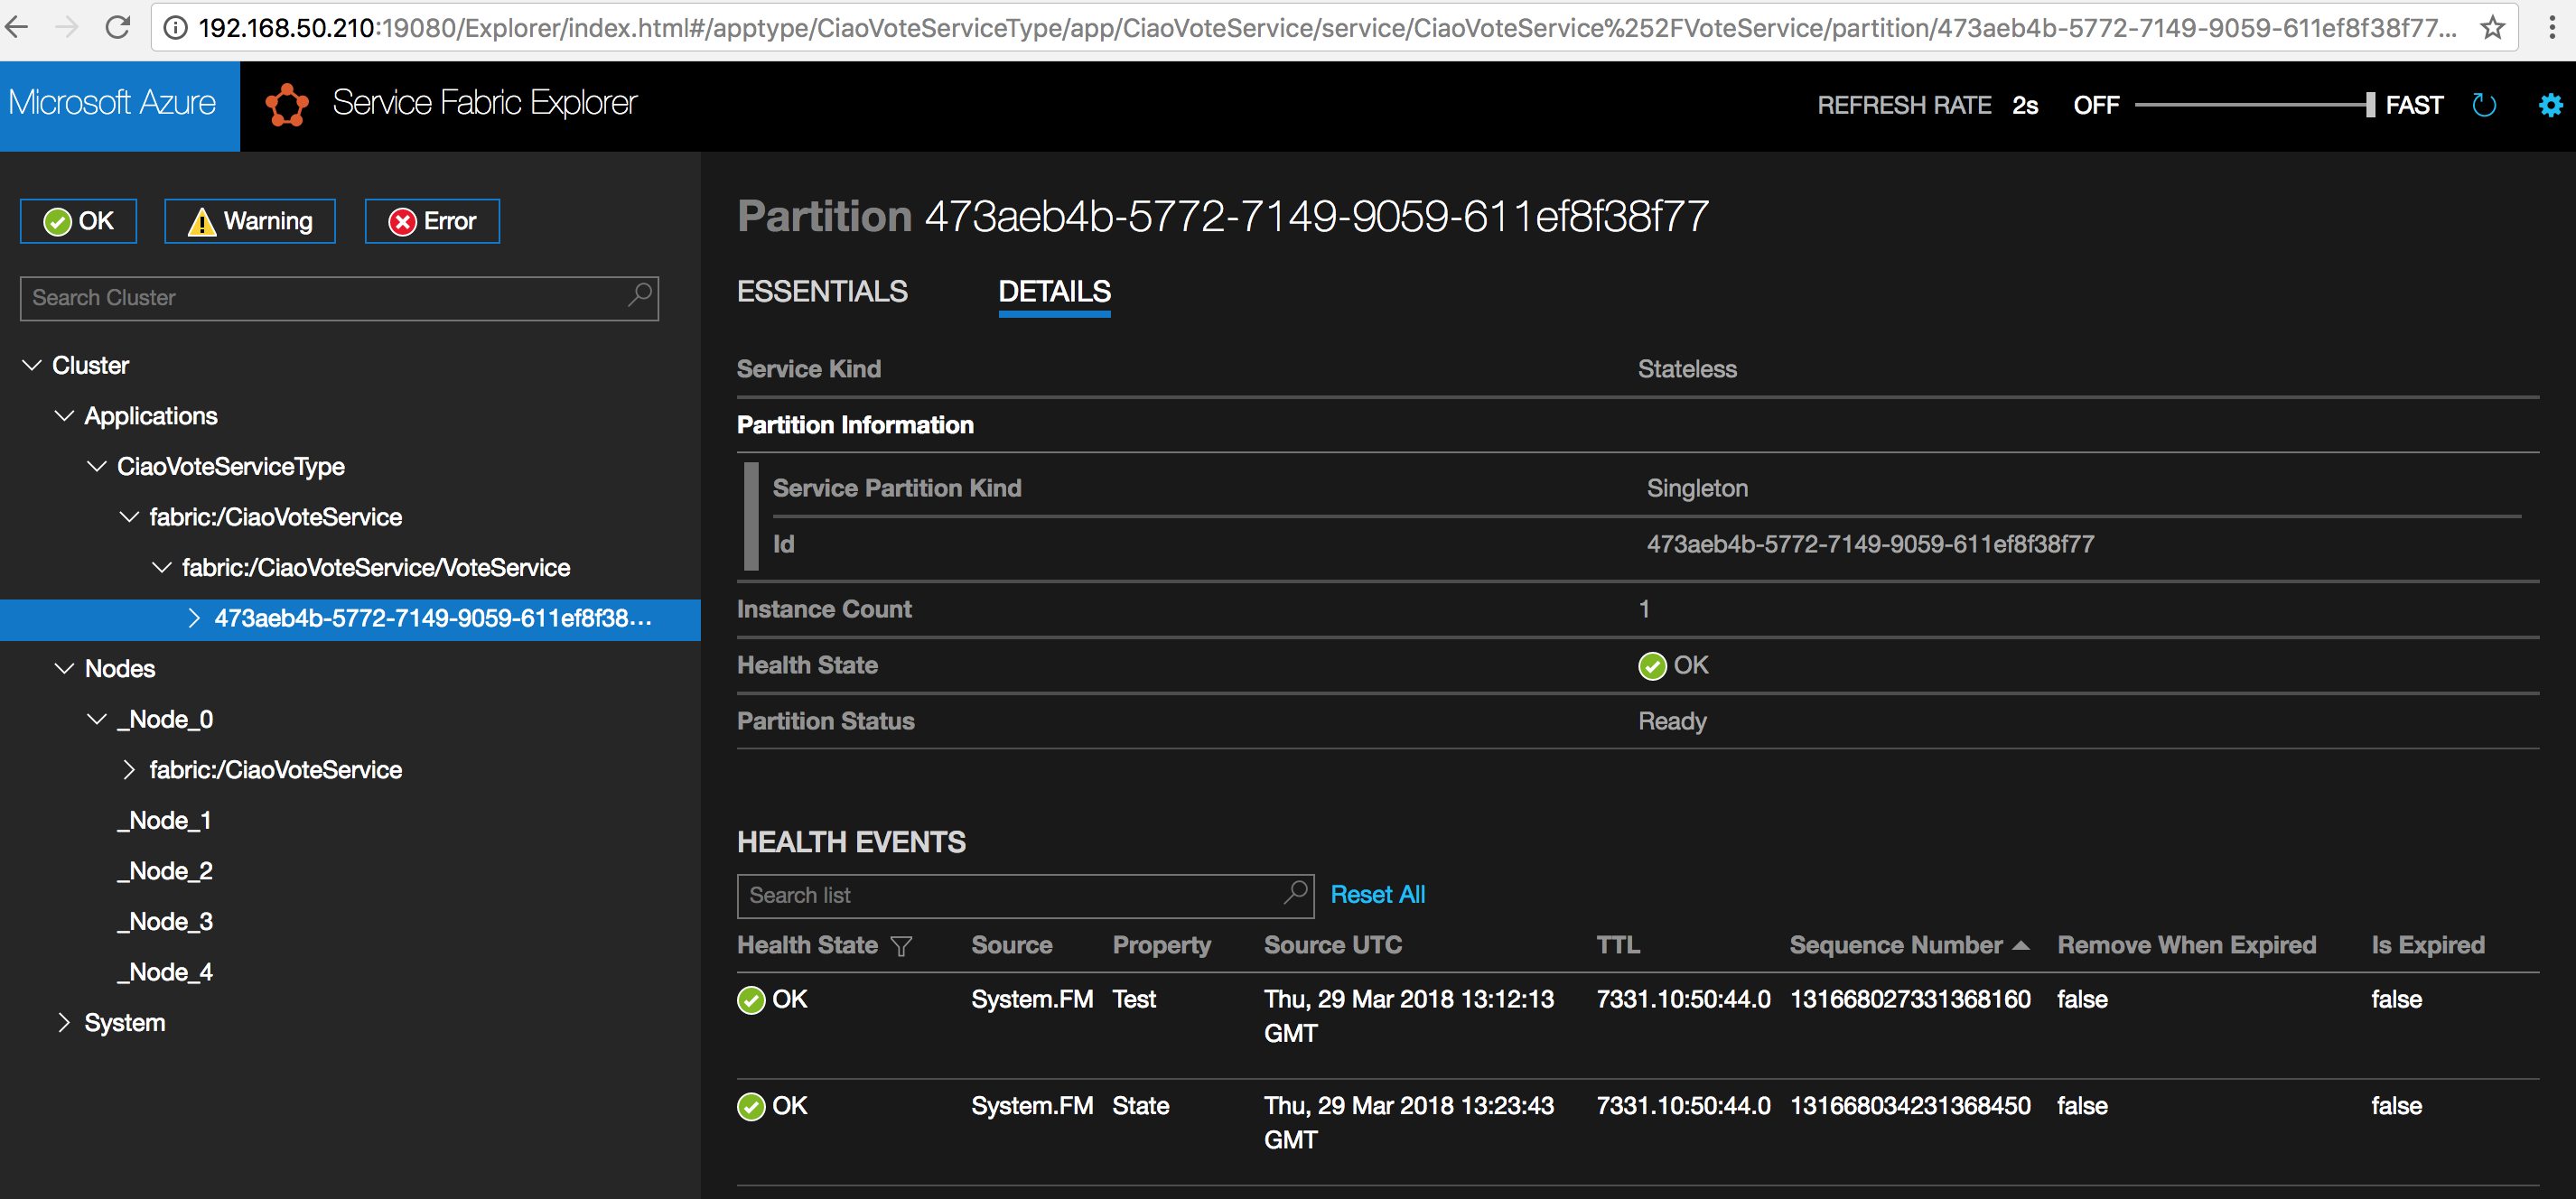Click sequence number 131668034231368450
This screenshot has height=1199, width=2576.
click(1910, 1106)
